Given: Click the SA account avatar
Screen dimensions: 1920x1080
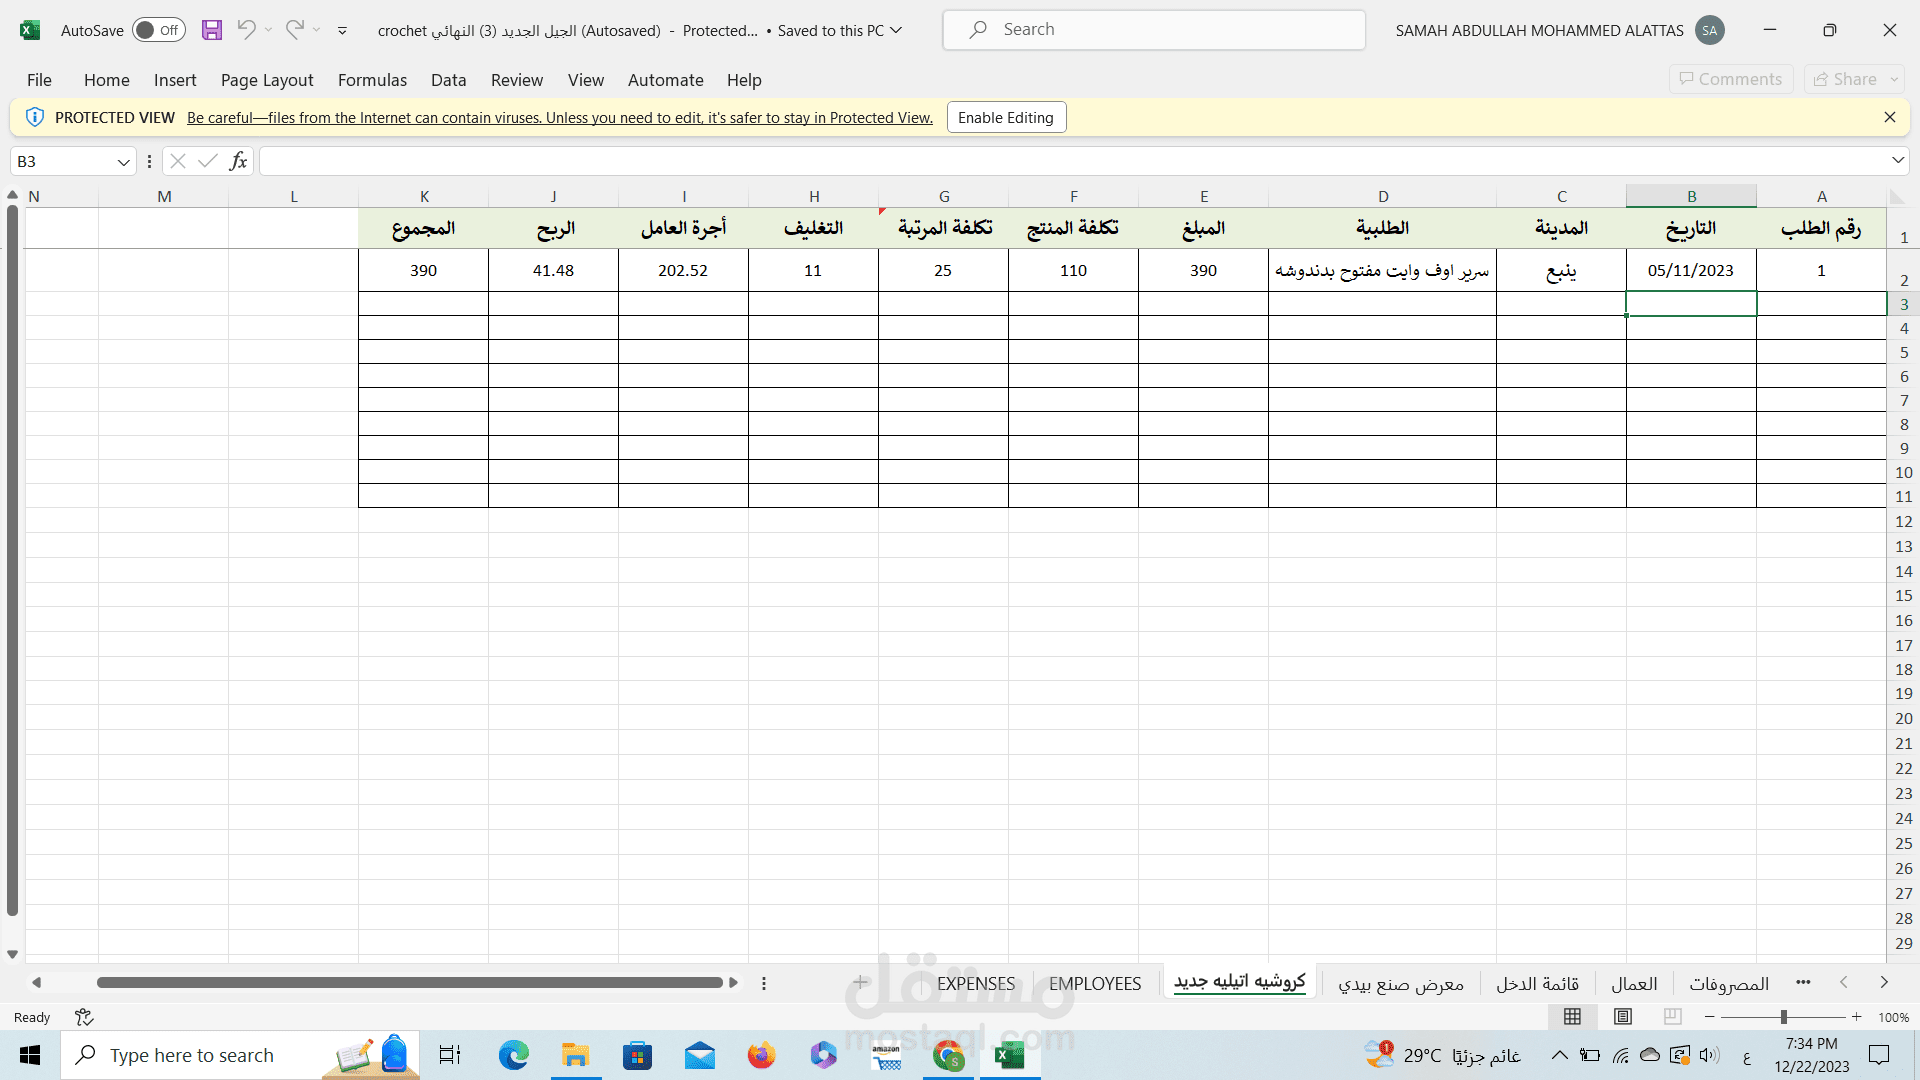Looking at the screenshot, I should [1710, 30].
